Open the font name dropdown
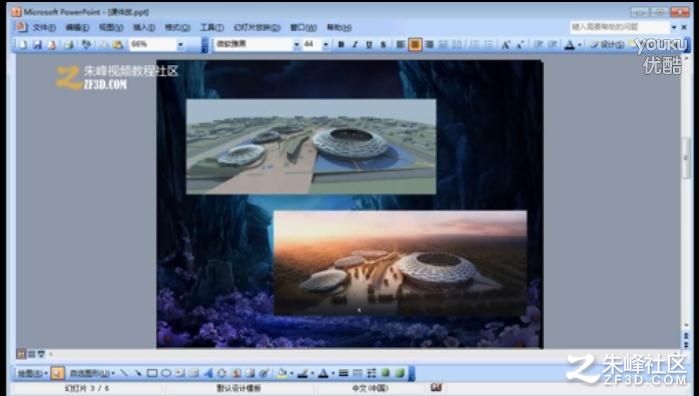Screen dimensions: 699x396 pyautogui.click(x=296, y=45)
